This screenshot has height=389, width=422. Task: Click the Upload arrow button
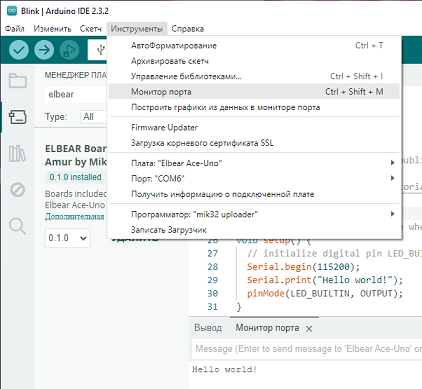[44, 50]
